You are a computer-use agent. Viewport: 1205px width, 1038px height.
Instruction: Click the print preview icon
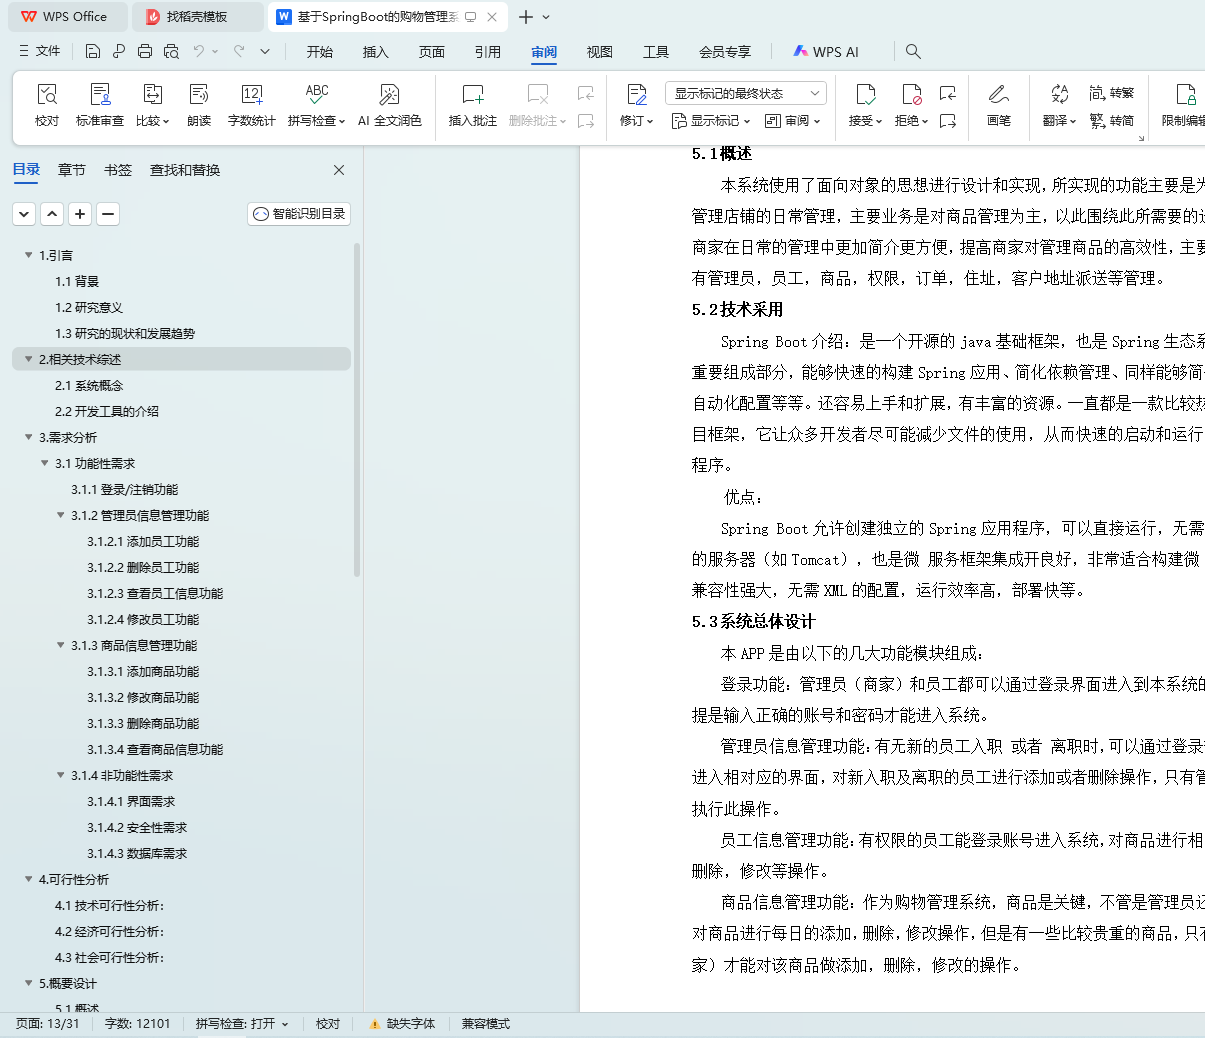[x=171, y=51]
